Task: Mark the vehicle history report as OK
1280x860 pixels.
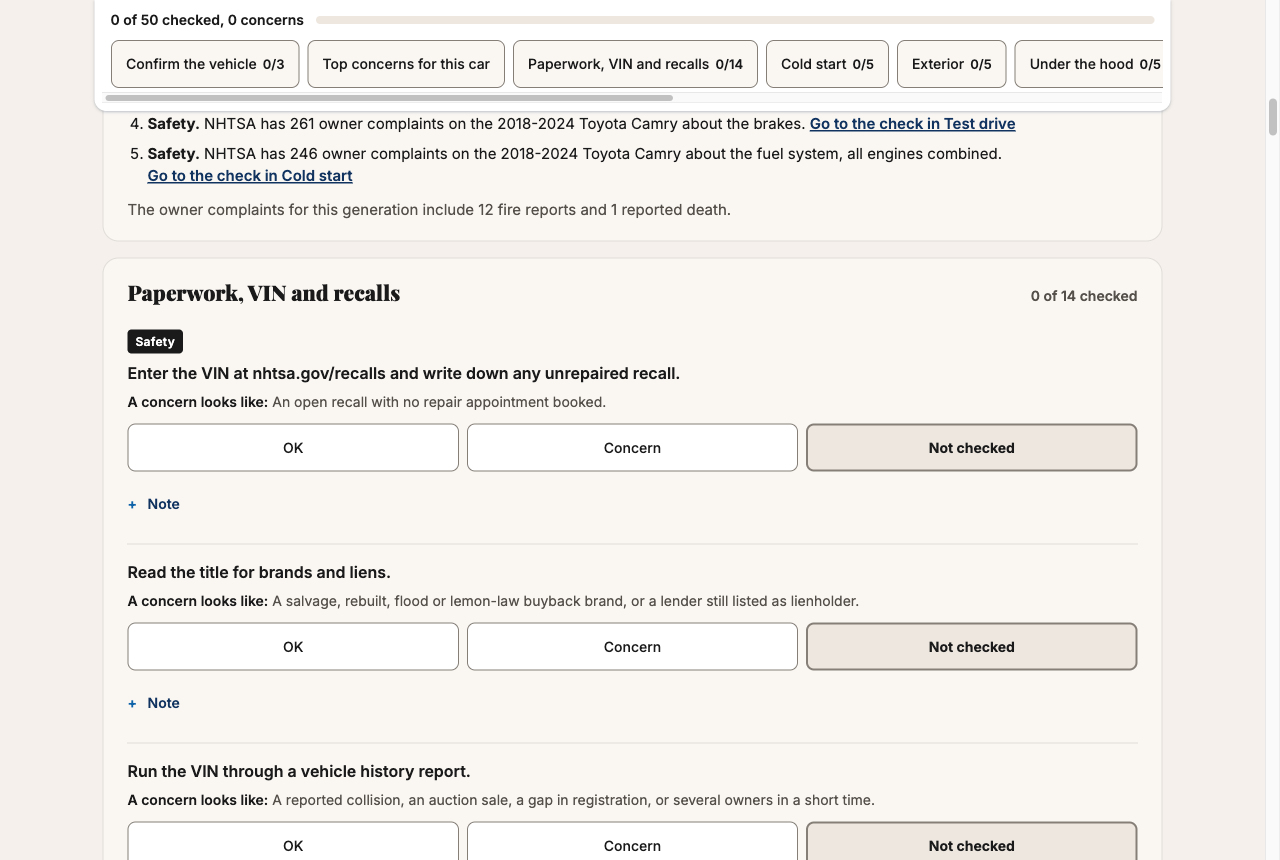Action: tap(293, 842)
